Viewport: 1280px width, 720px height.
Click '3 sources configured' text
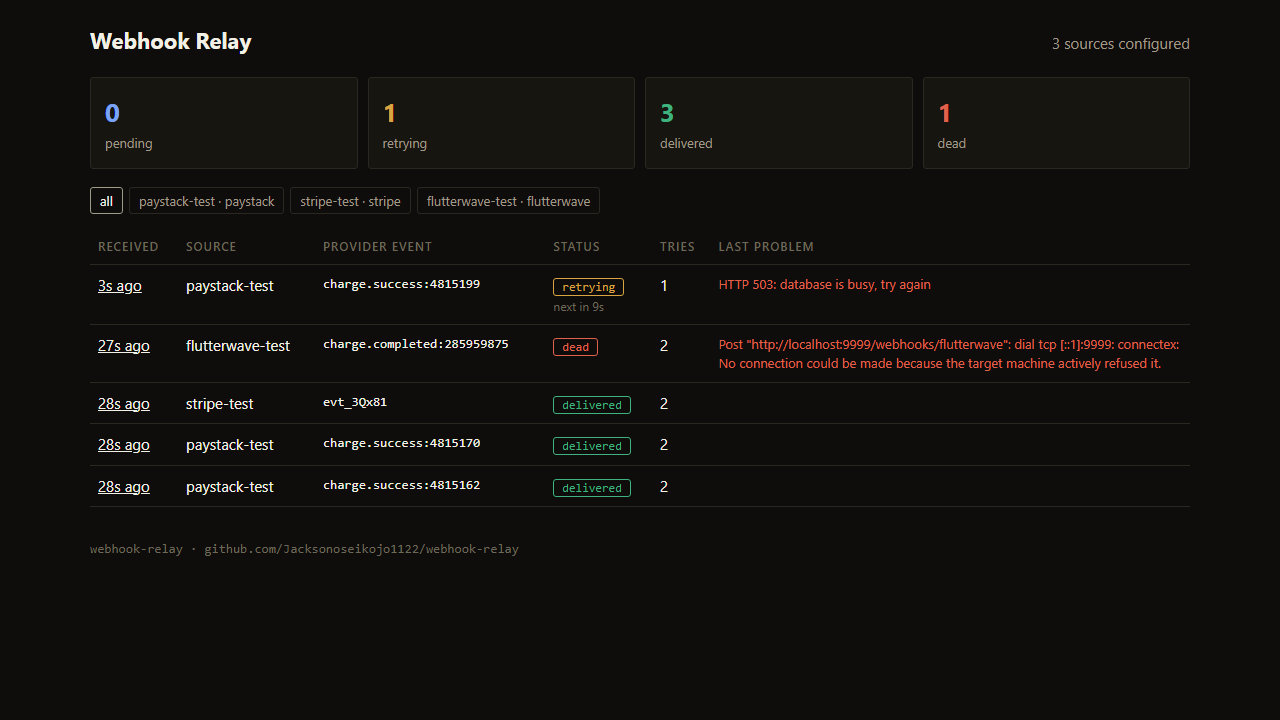1121,44
